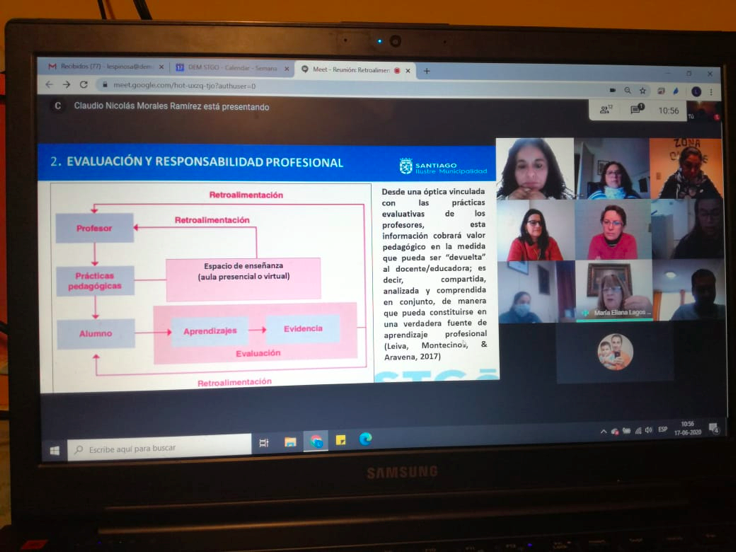This screenshot has width=736, height=552.
Task: Open Chrome's three-dot menu
Action: tap(711, 92)
